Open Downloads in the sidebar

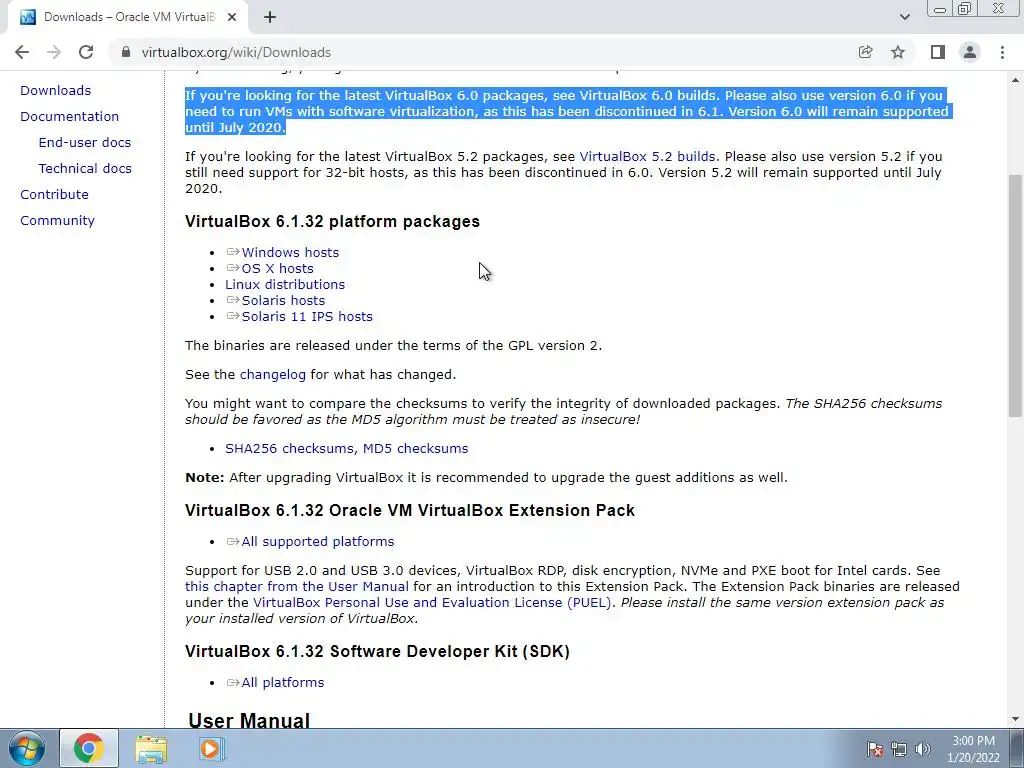56,90
